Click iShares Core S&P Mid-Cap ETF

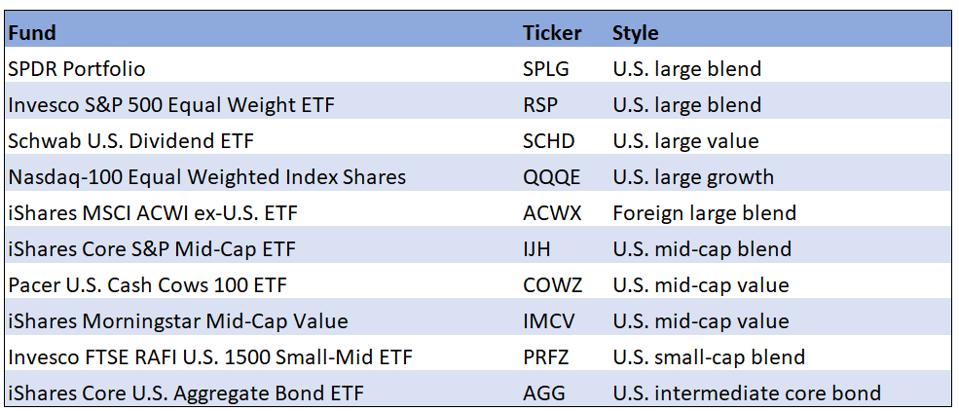(151, 249)
